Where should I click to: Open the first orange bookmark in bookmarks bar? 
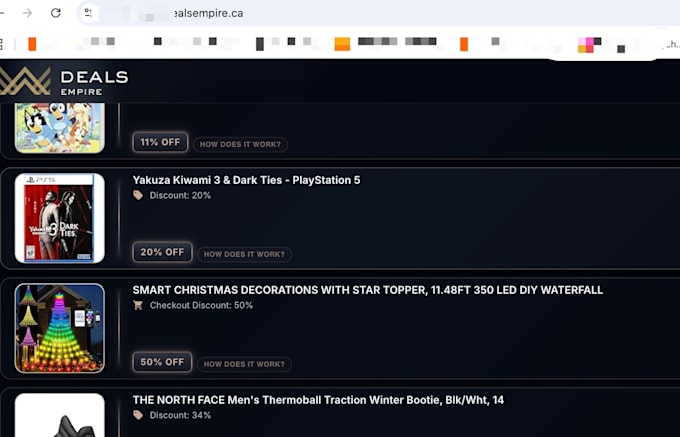[32, 44]
